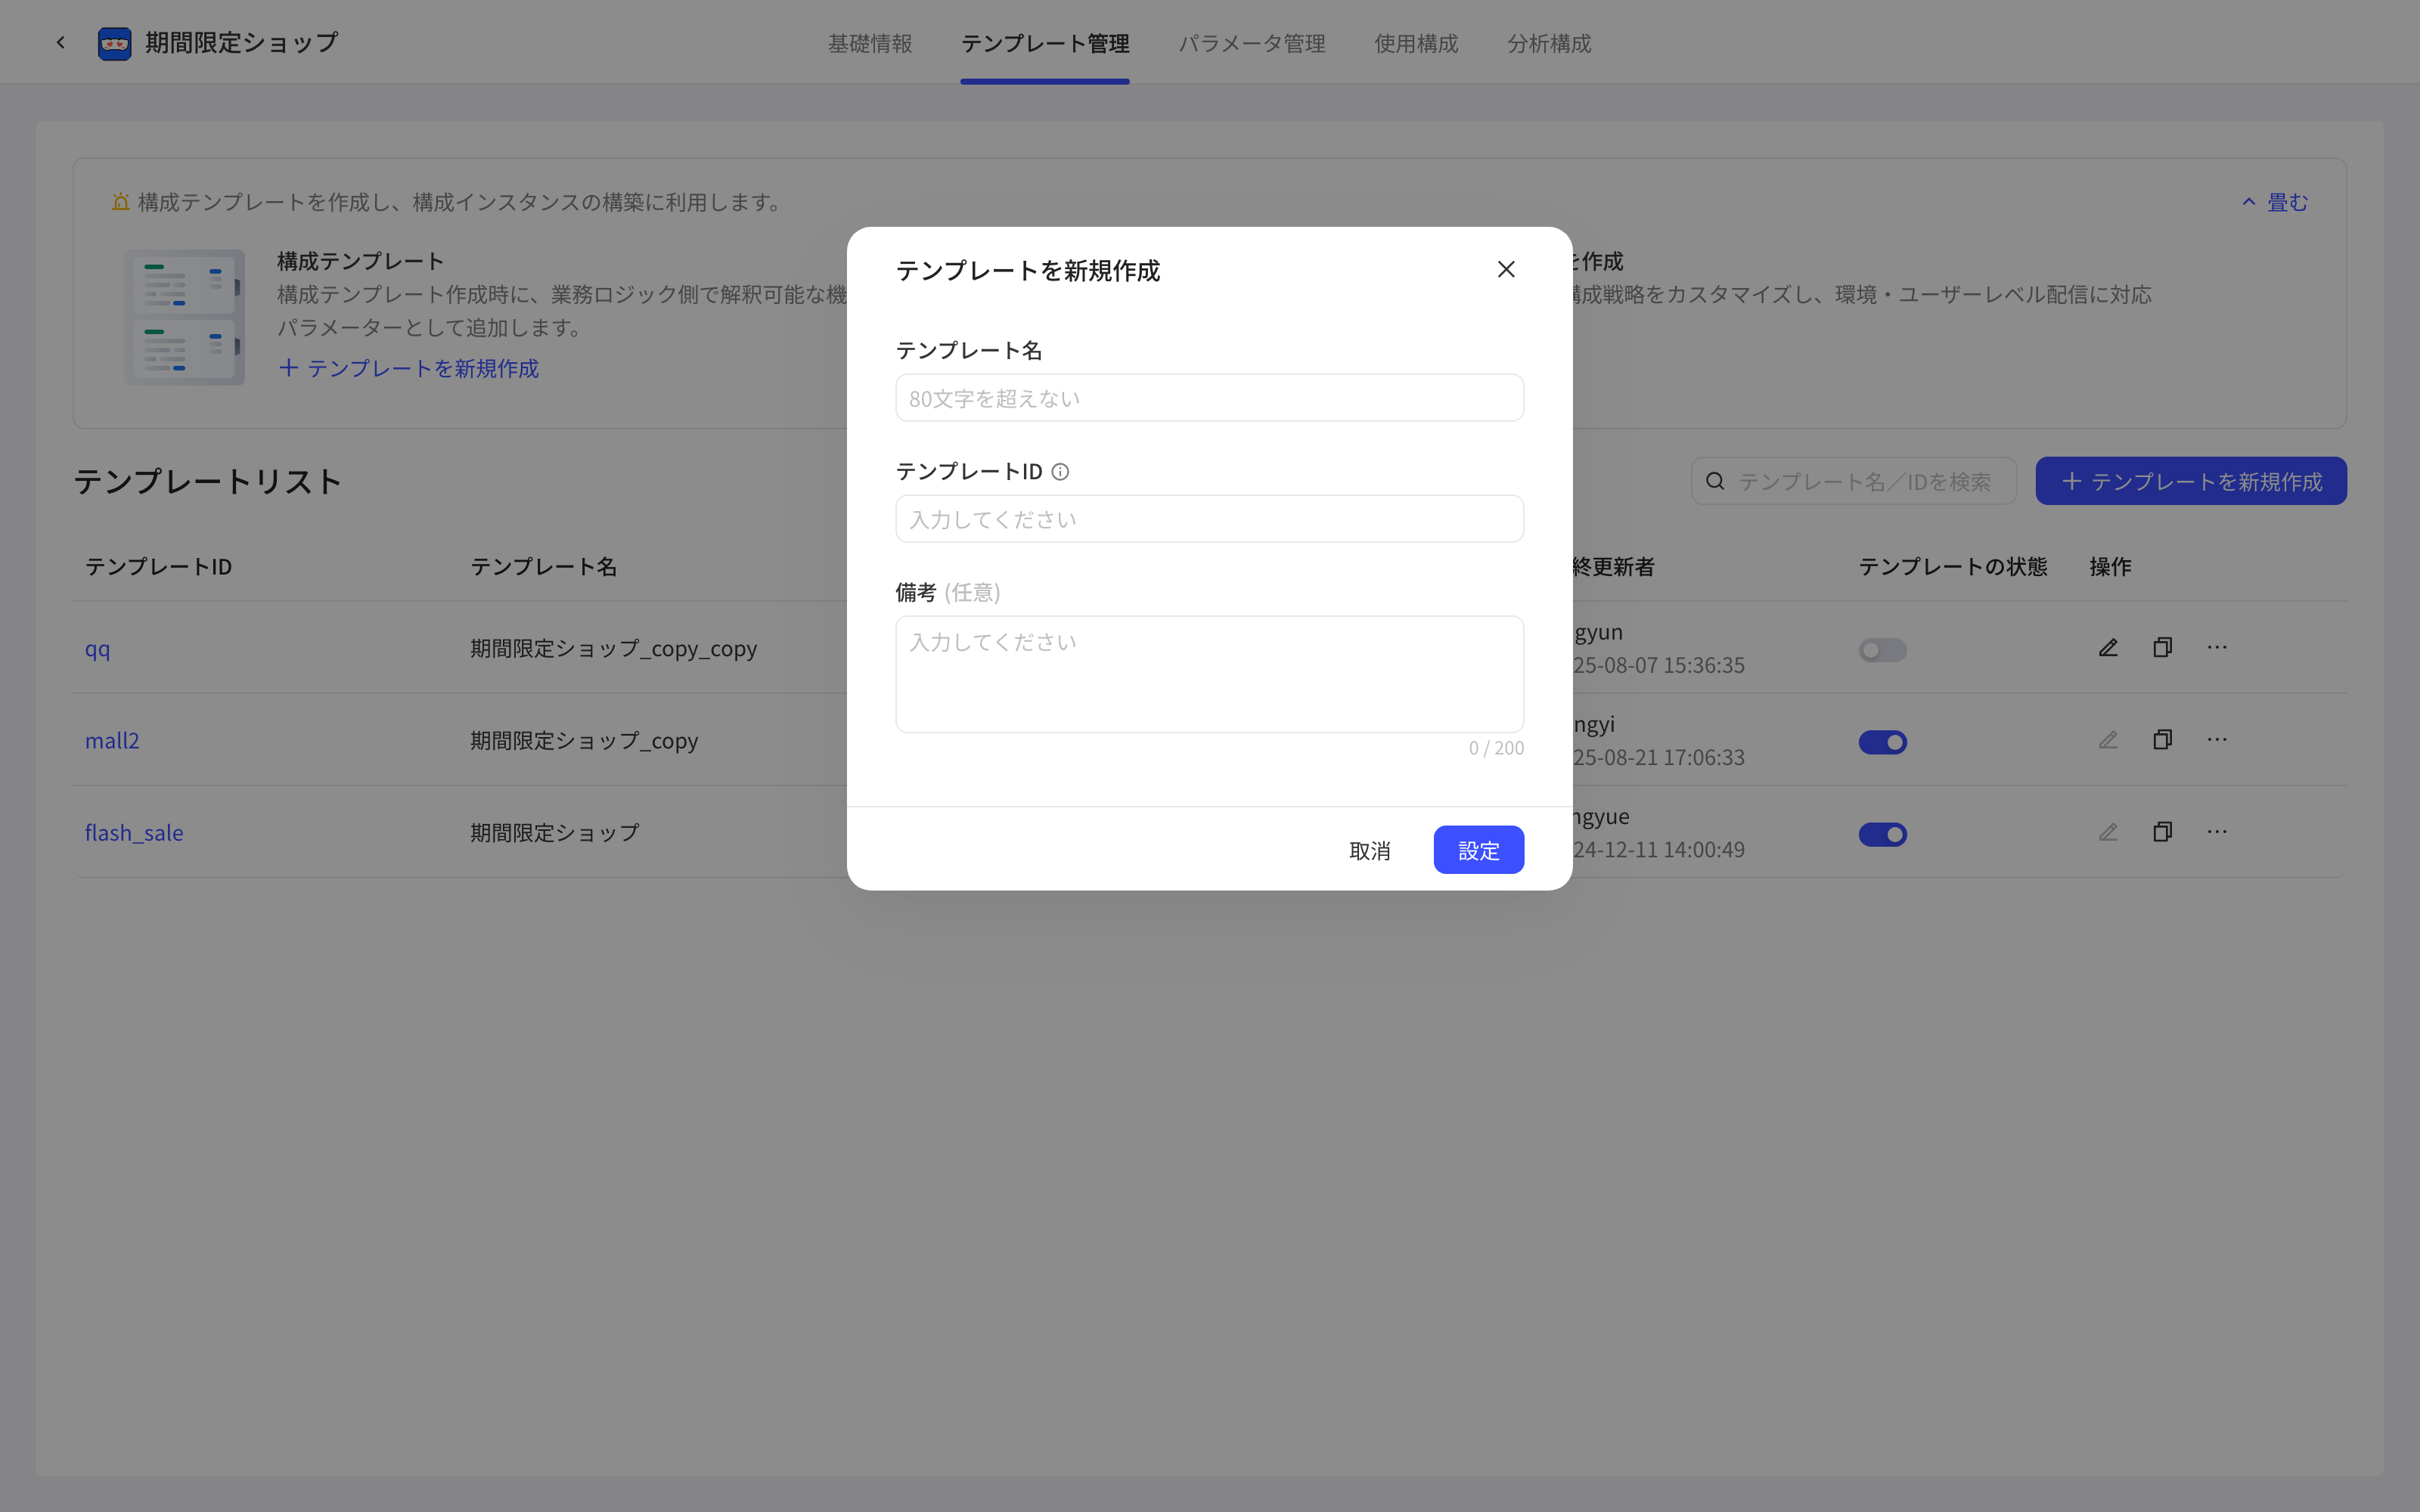The image size is (2420, 1512).
Task: Open the flash_sale template link
Action: coord(134,832)
